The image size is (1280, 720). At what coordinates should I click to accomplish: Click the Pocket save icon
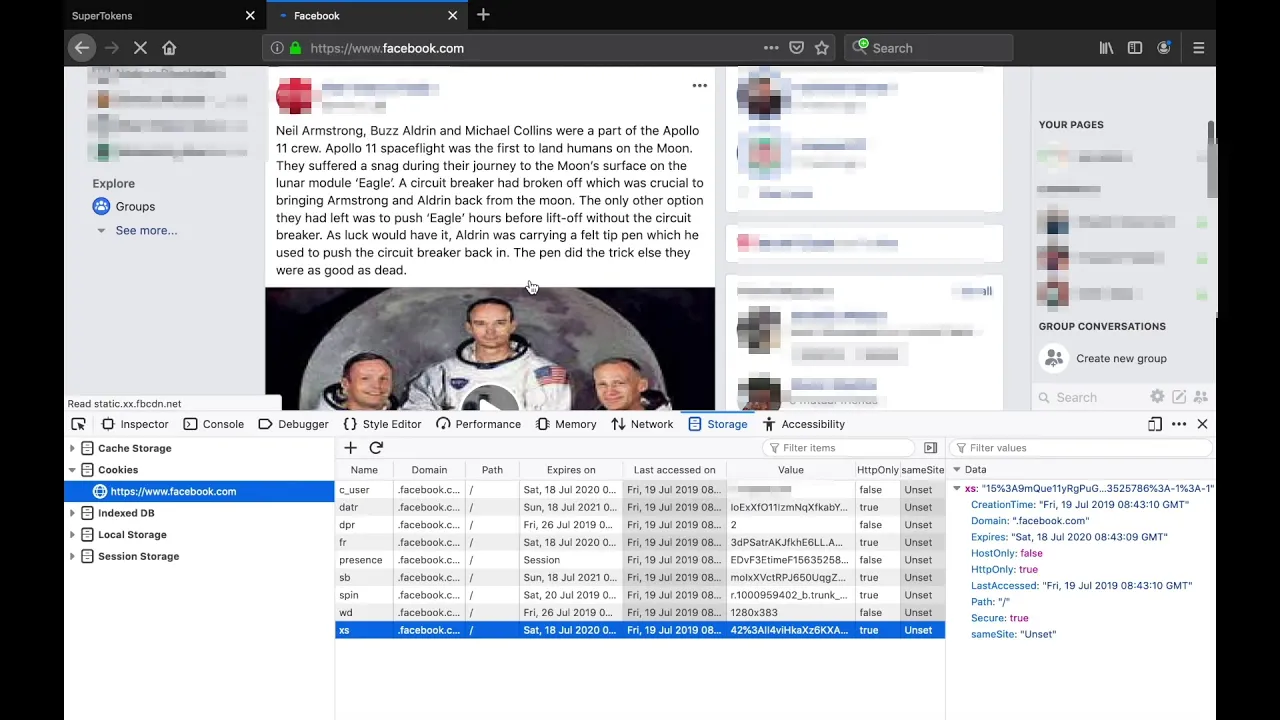[796, 48]
